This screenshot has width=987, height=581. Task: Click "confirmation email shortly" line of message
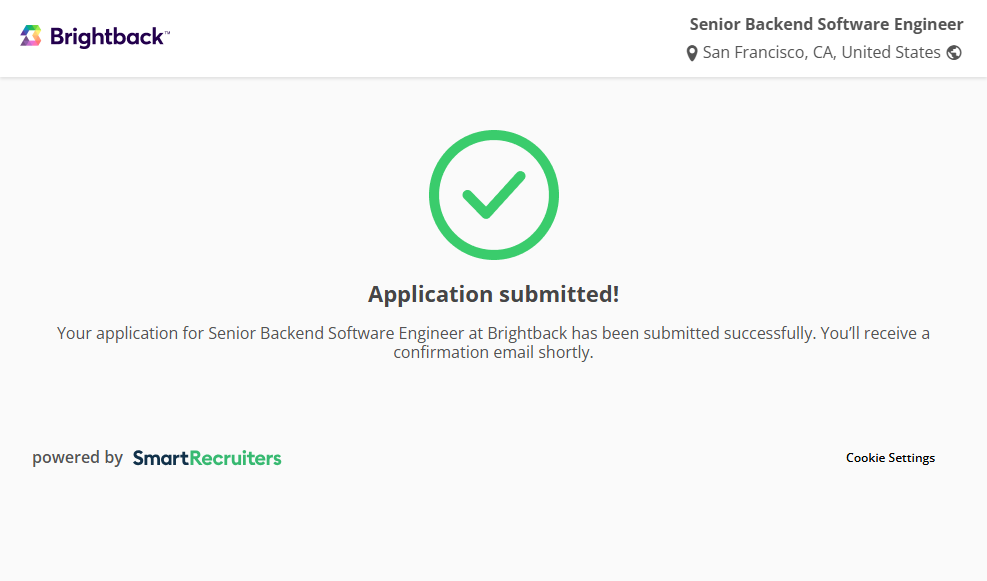coord(494,353)
